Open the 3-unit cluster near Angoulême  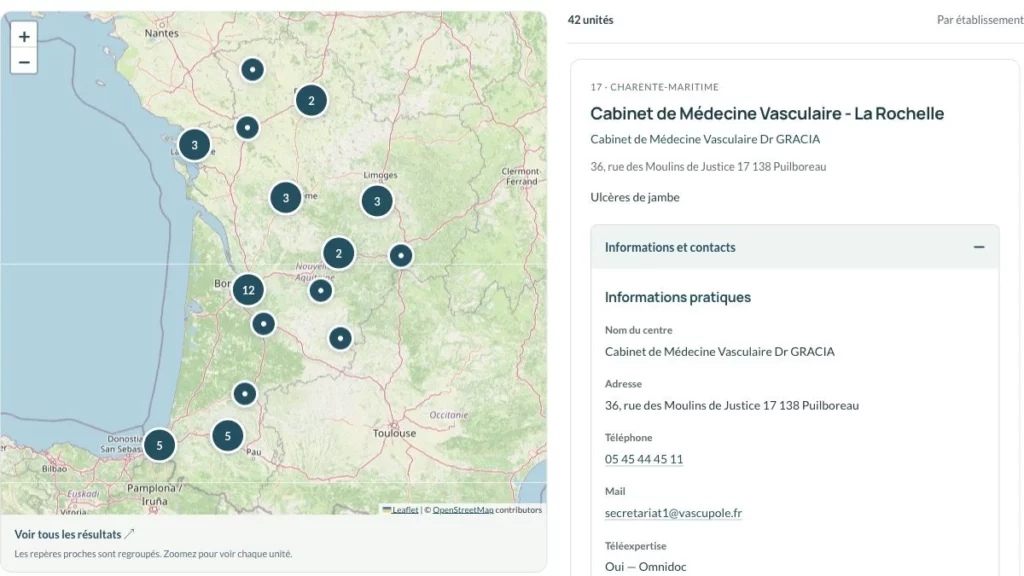pyautogui.click(x=285, y=197)
